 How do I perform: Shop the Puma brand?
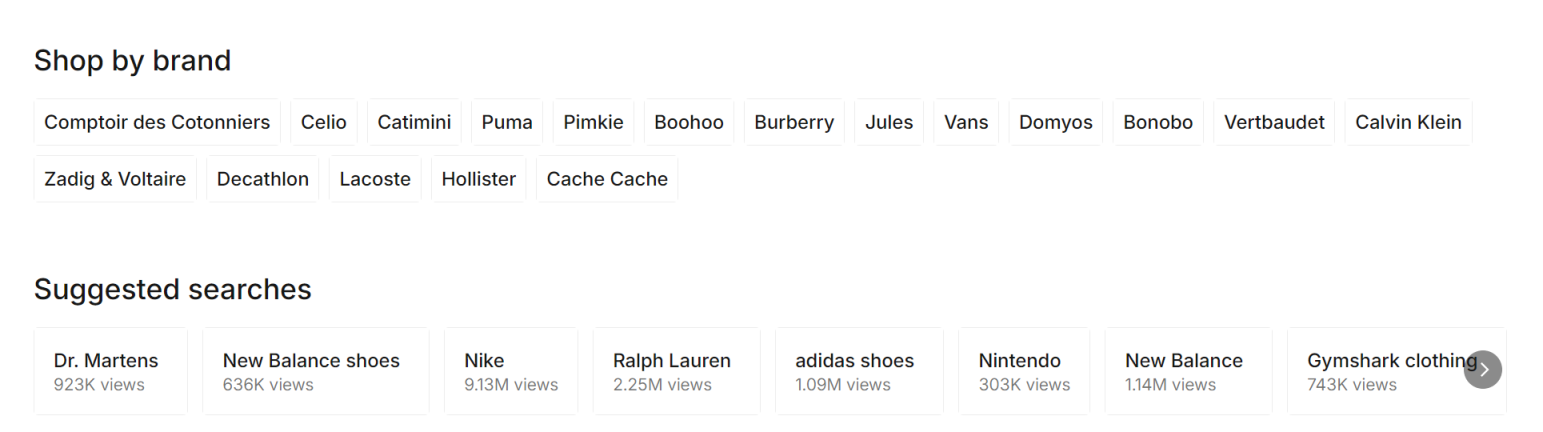[x=507, y=123]
